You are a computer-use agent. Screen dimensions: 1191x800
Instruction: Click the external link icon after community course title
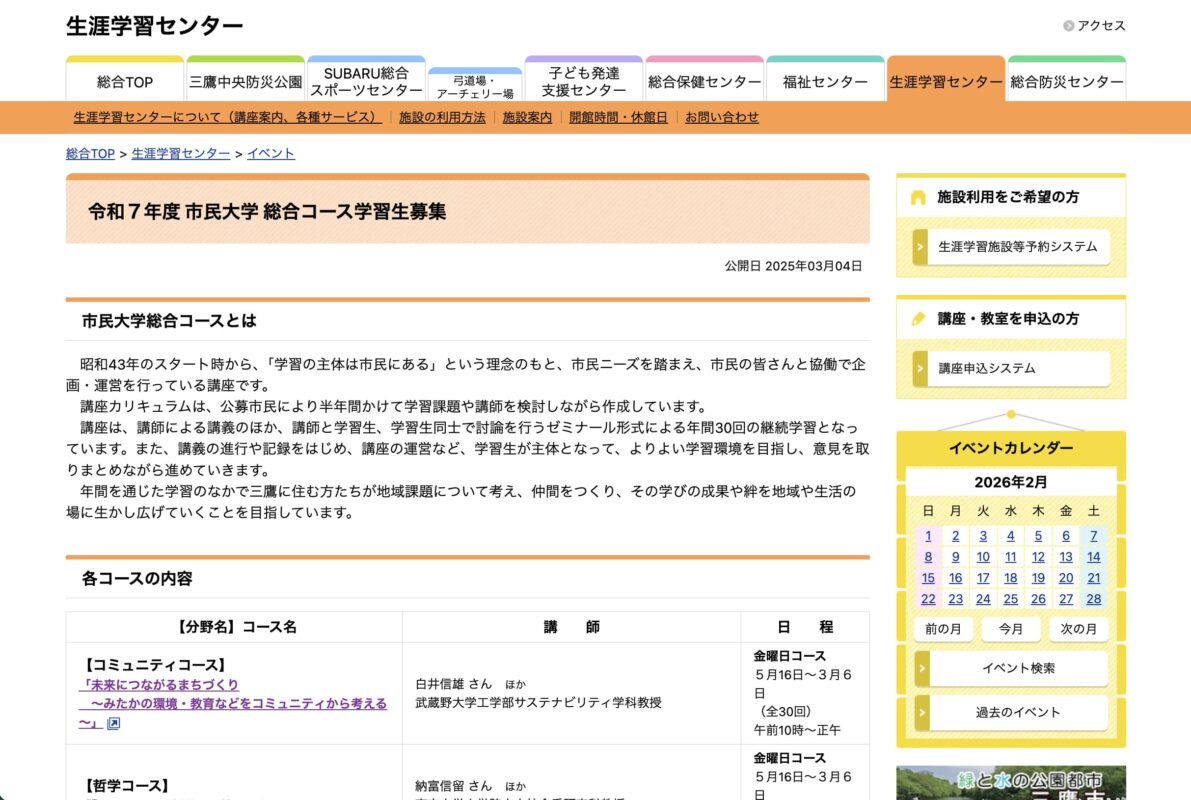pyautogui.click(x=113, y=724)
